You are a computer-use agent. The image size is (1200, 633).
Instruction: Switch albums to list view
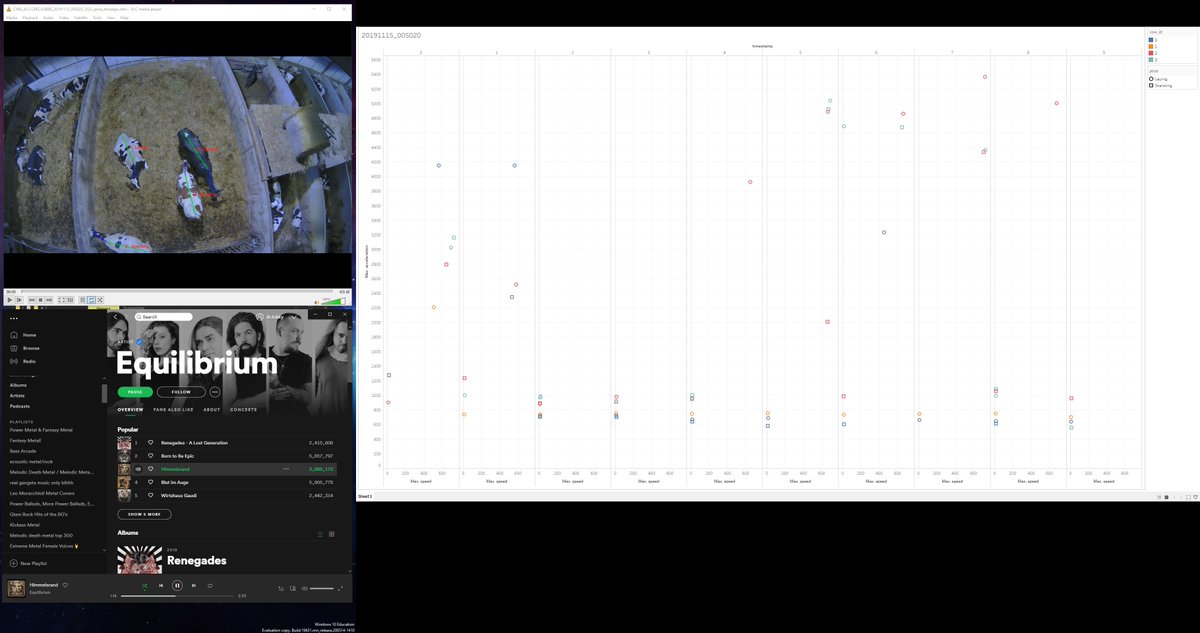(x=320, y=534)
